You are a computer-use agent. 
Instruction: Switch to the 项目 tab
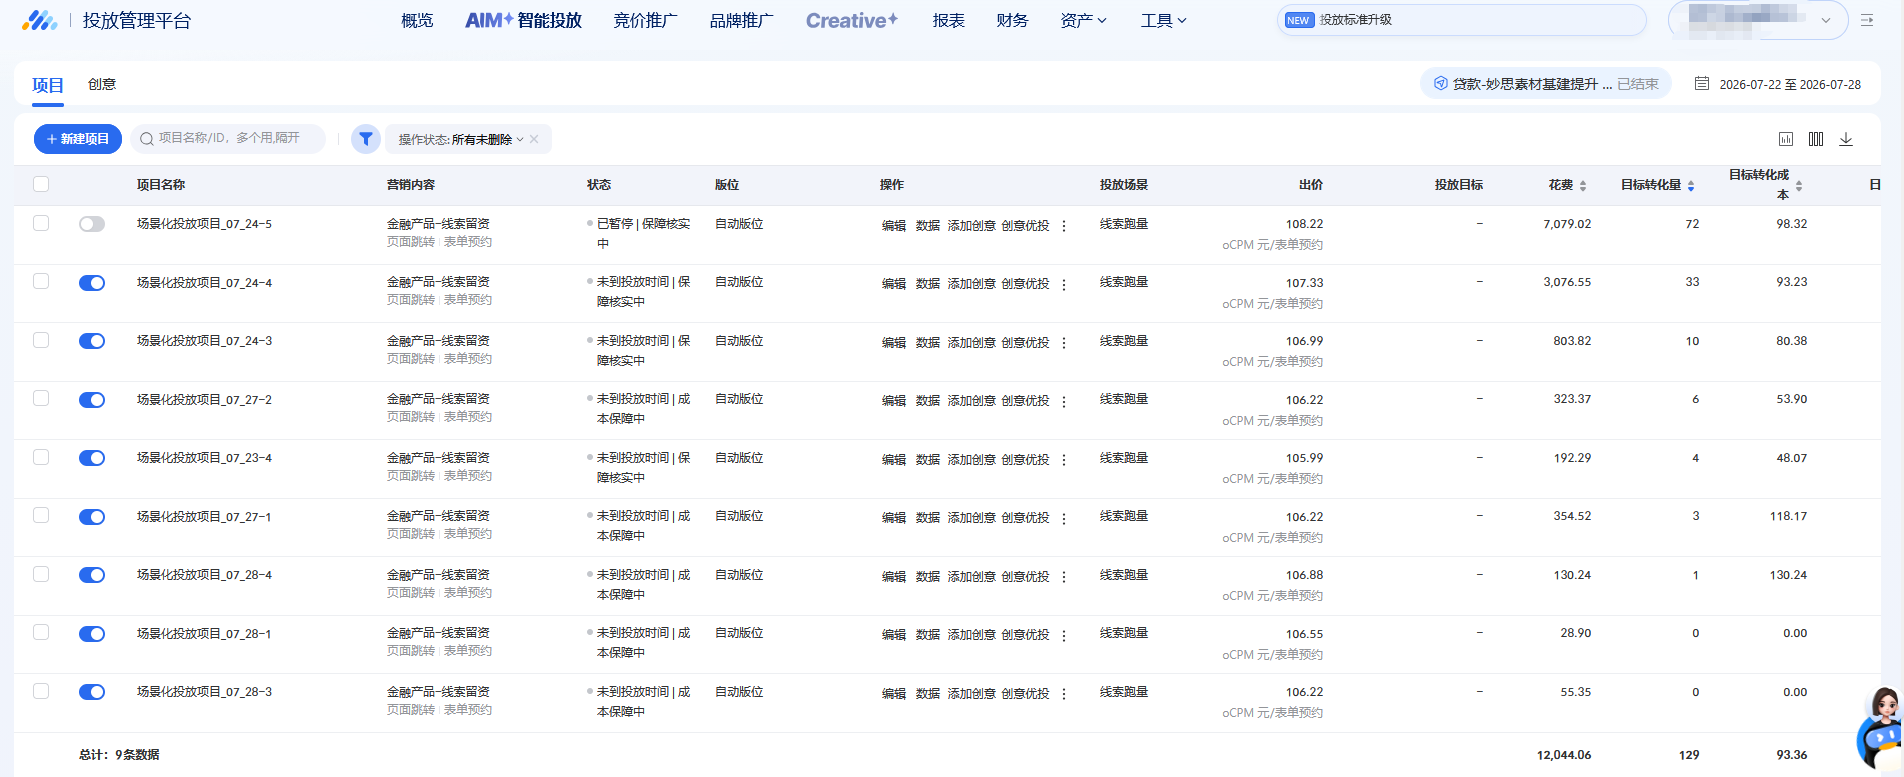coord(47,85)
